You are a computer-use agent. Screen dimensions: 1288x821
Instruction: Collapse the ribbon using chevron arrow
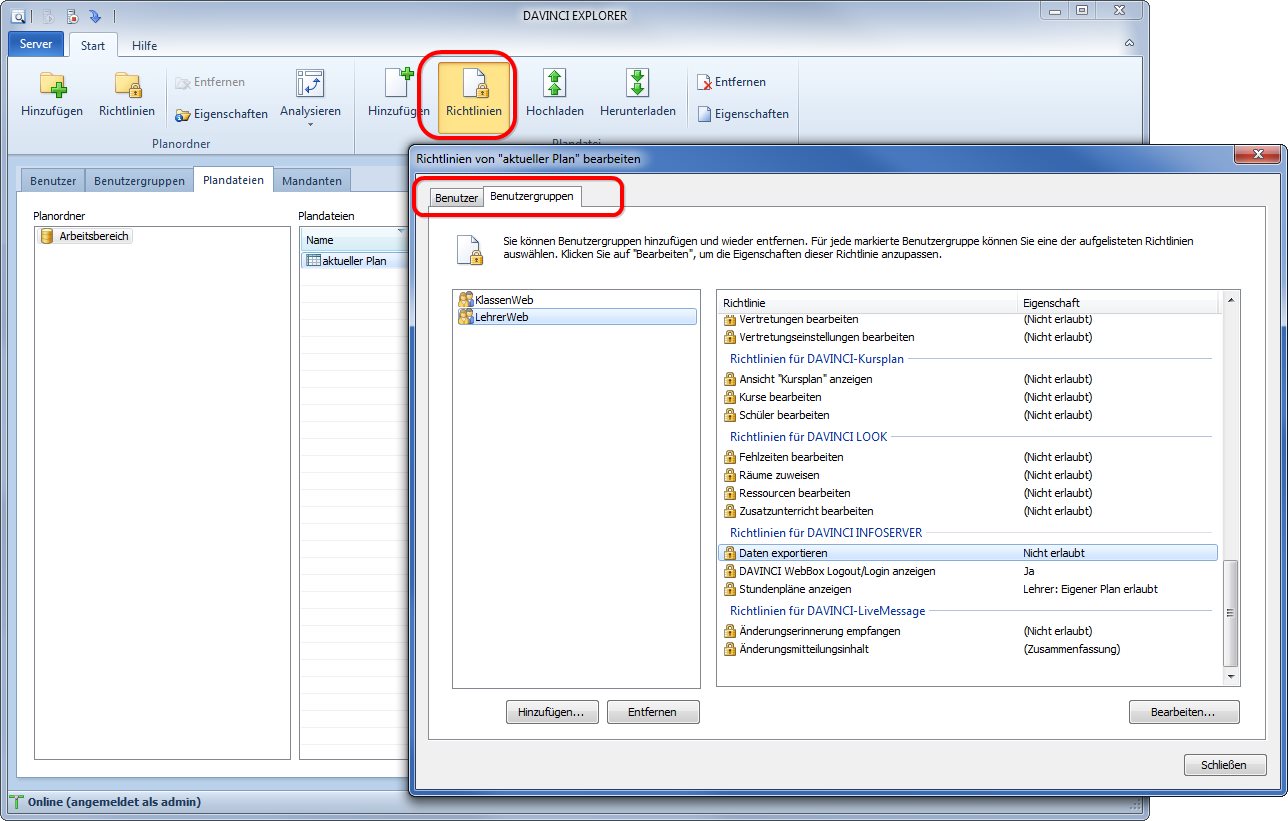[1129, 45]
